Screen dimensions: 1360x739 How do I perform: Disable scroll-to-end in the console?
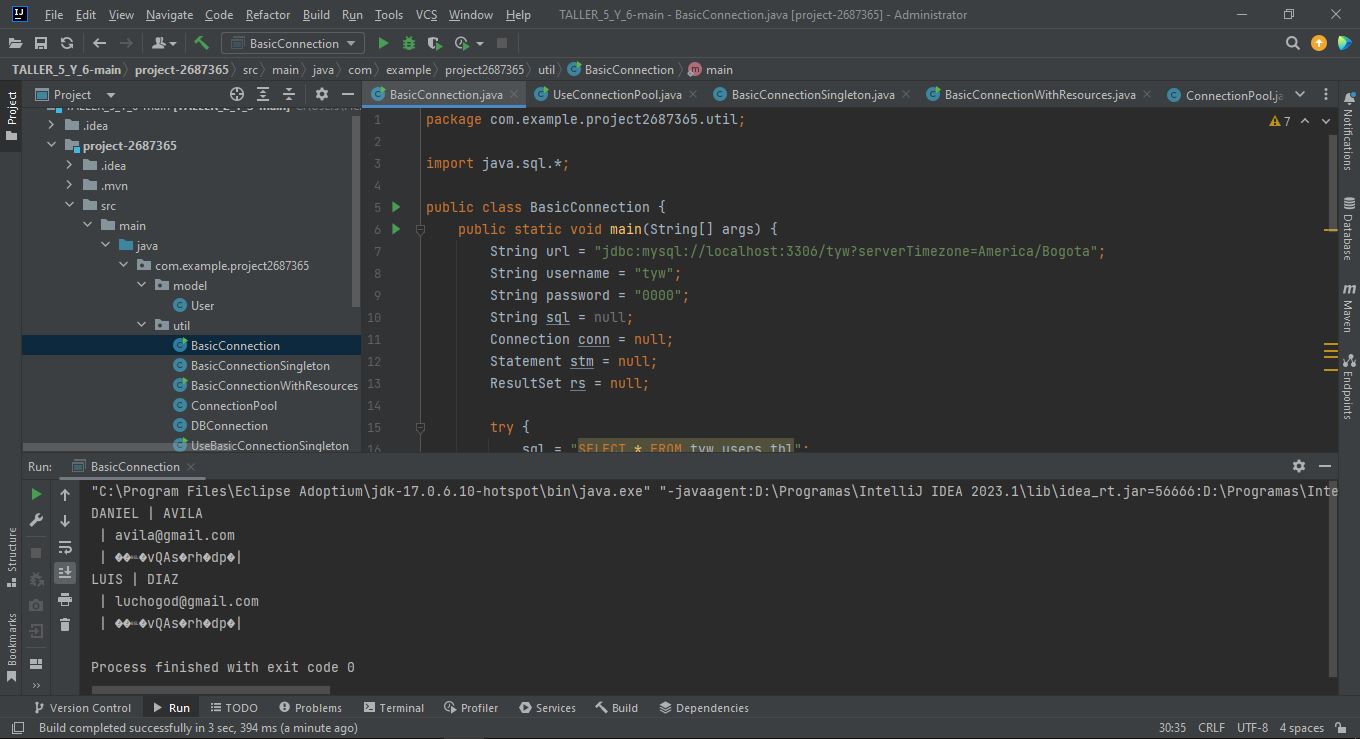[x=65, y=572]
